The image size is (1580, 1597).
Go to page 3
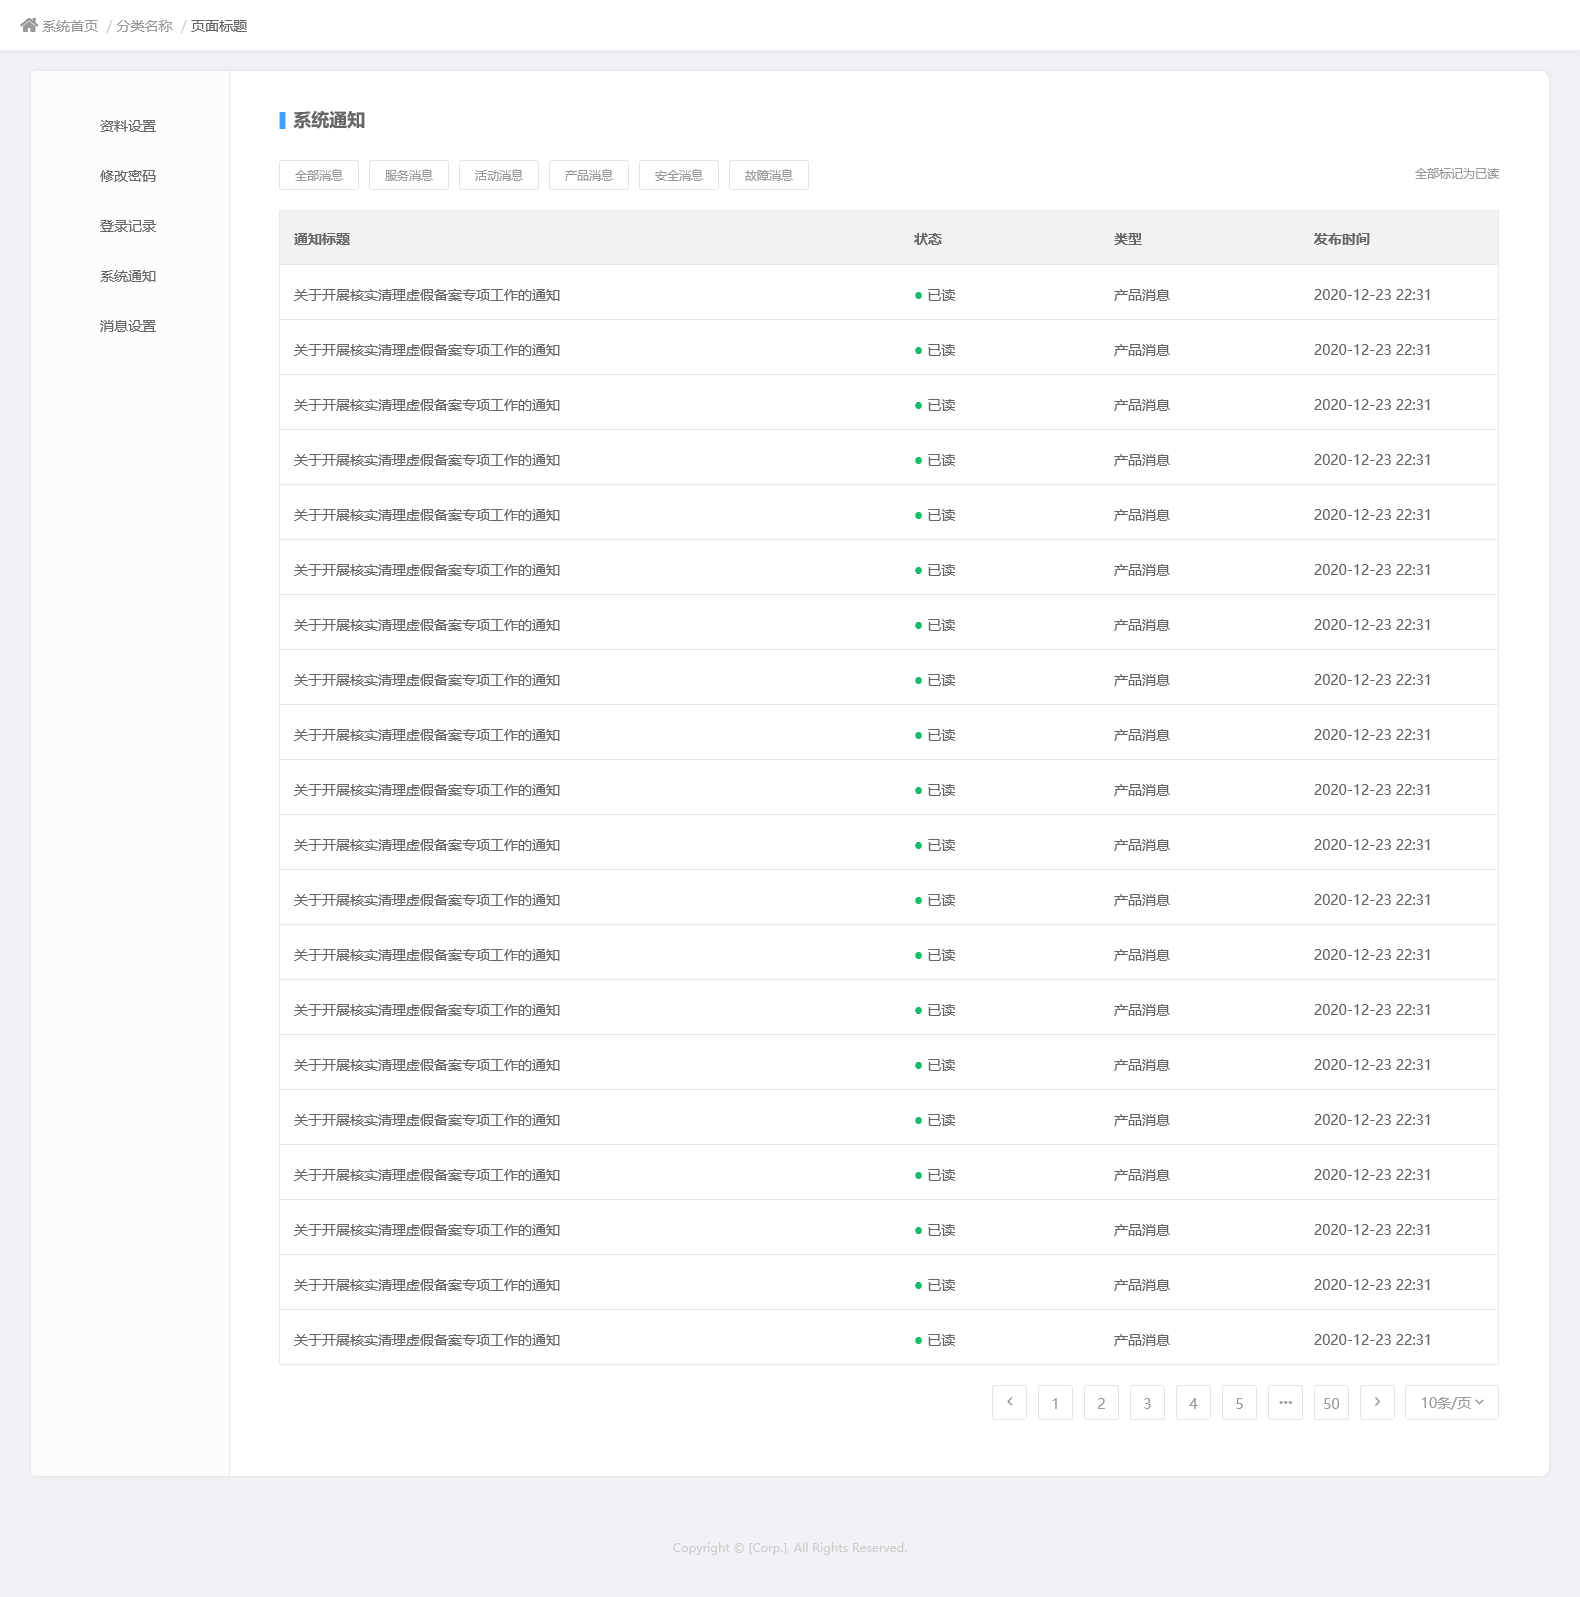click(1147, 1402)
